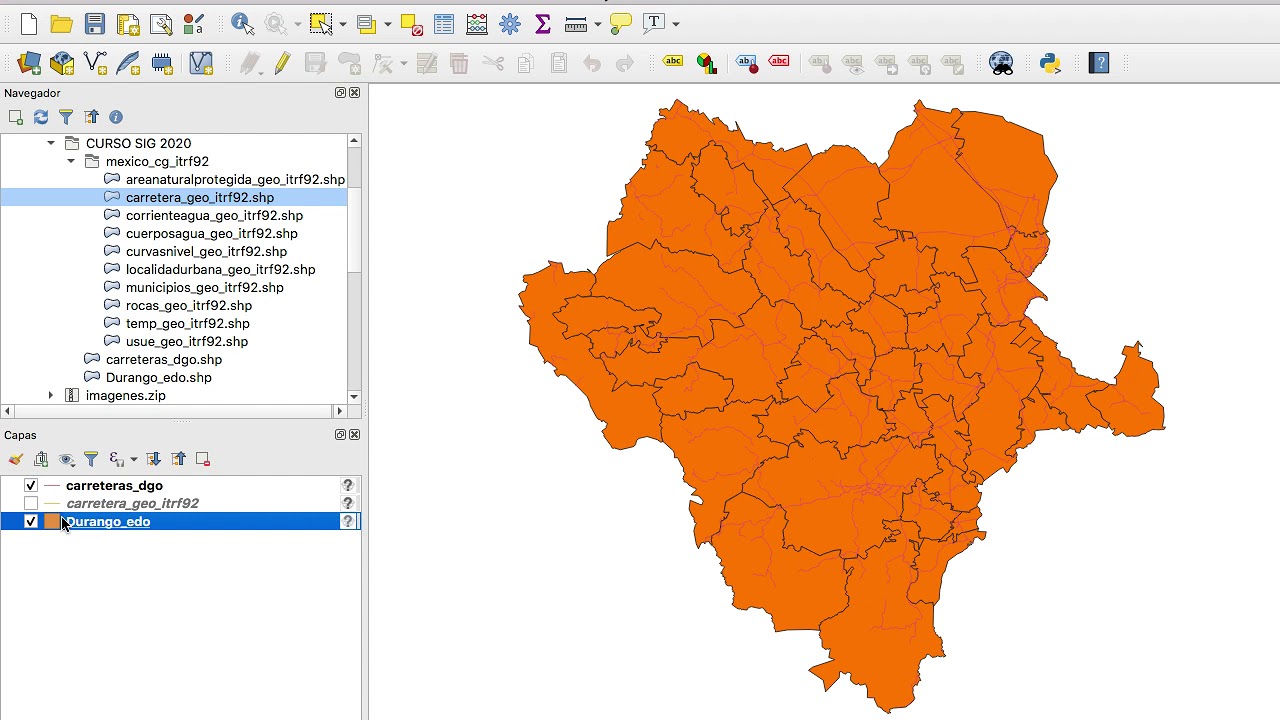Open selection tool dropdown arrow
The height and width of the screenshot is (720, 1280).
point(343,23)
